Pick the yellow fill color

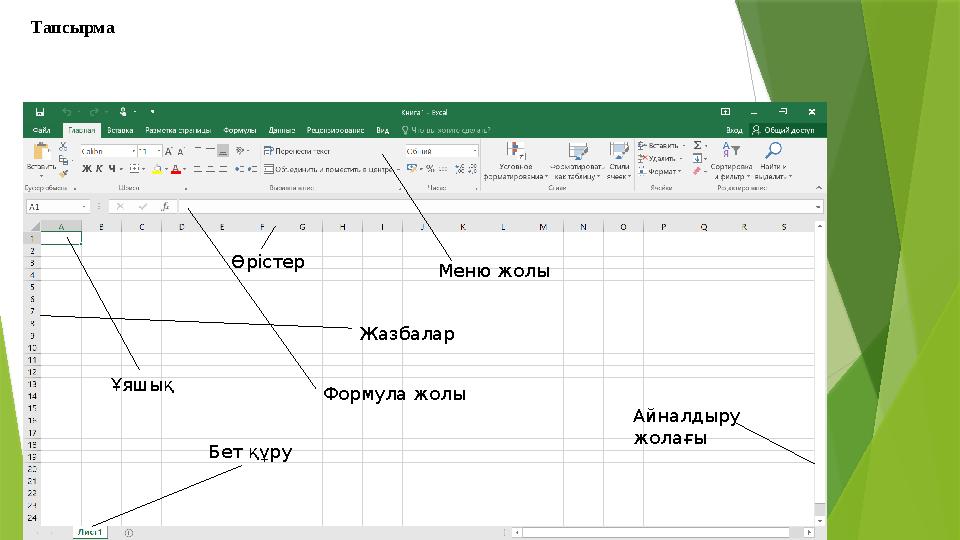click(157, 169)
